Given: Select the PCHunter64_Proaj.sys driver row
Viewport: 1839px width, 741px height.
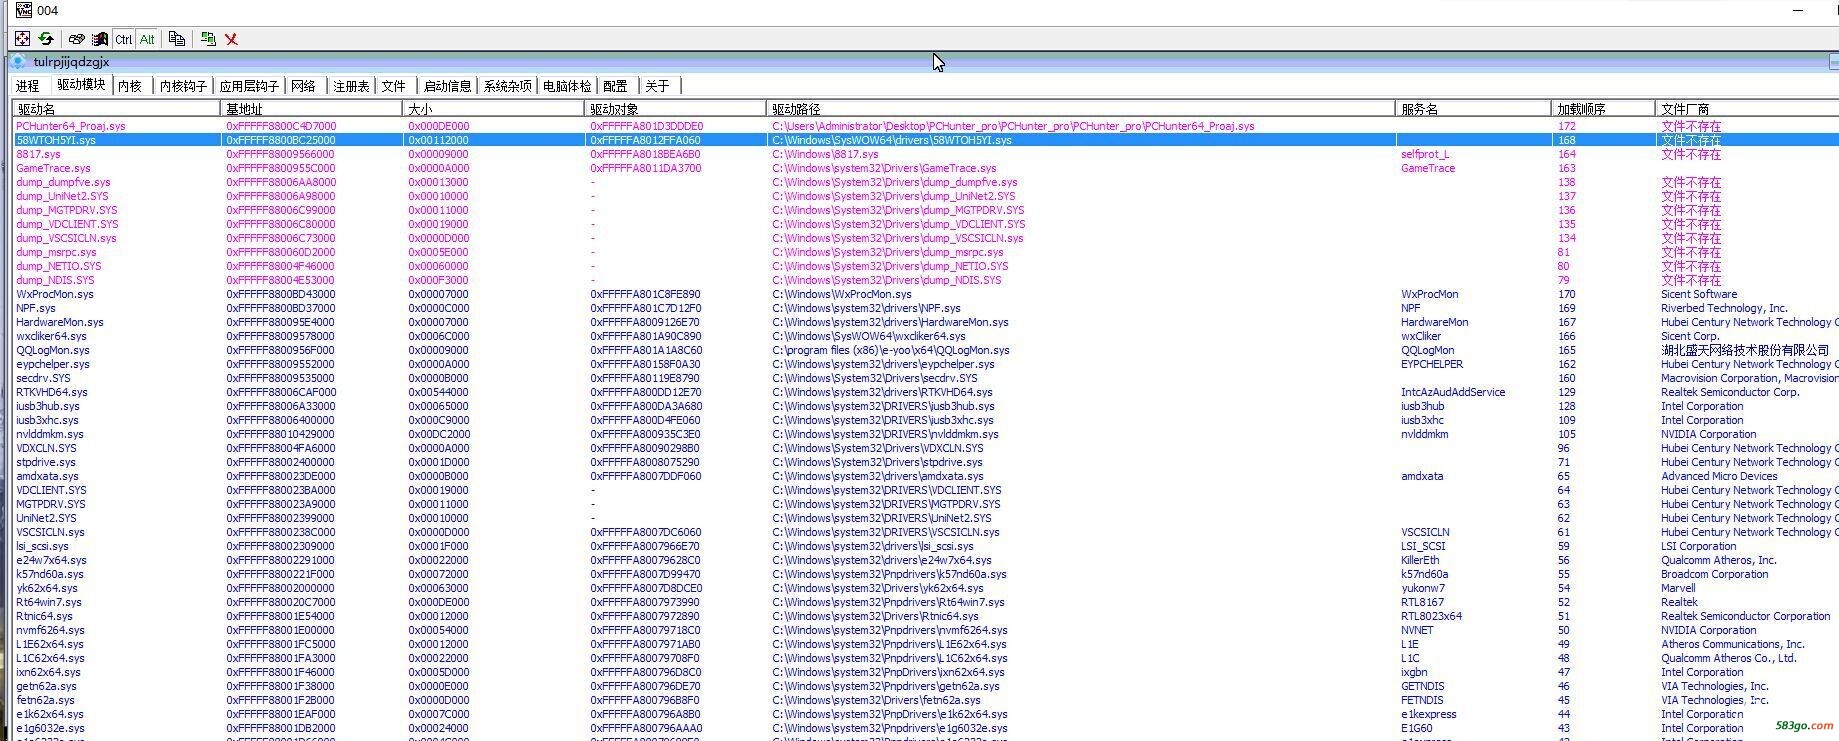Looking at the screenshot, I should [x=71, y=126].
